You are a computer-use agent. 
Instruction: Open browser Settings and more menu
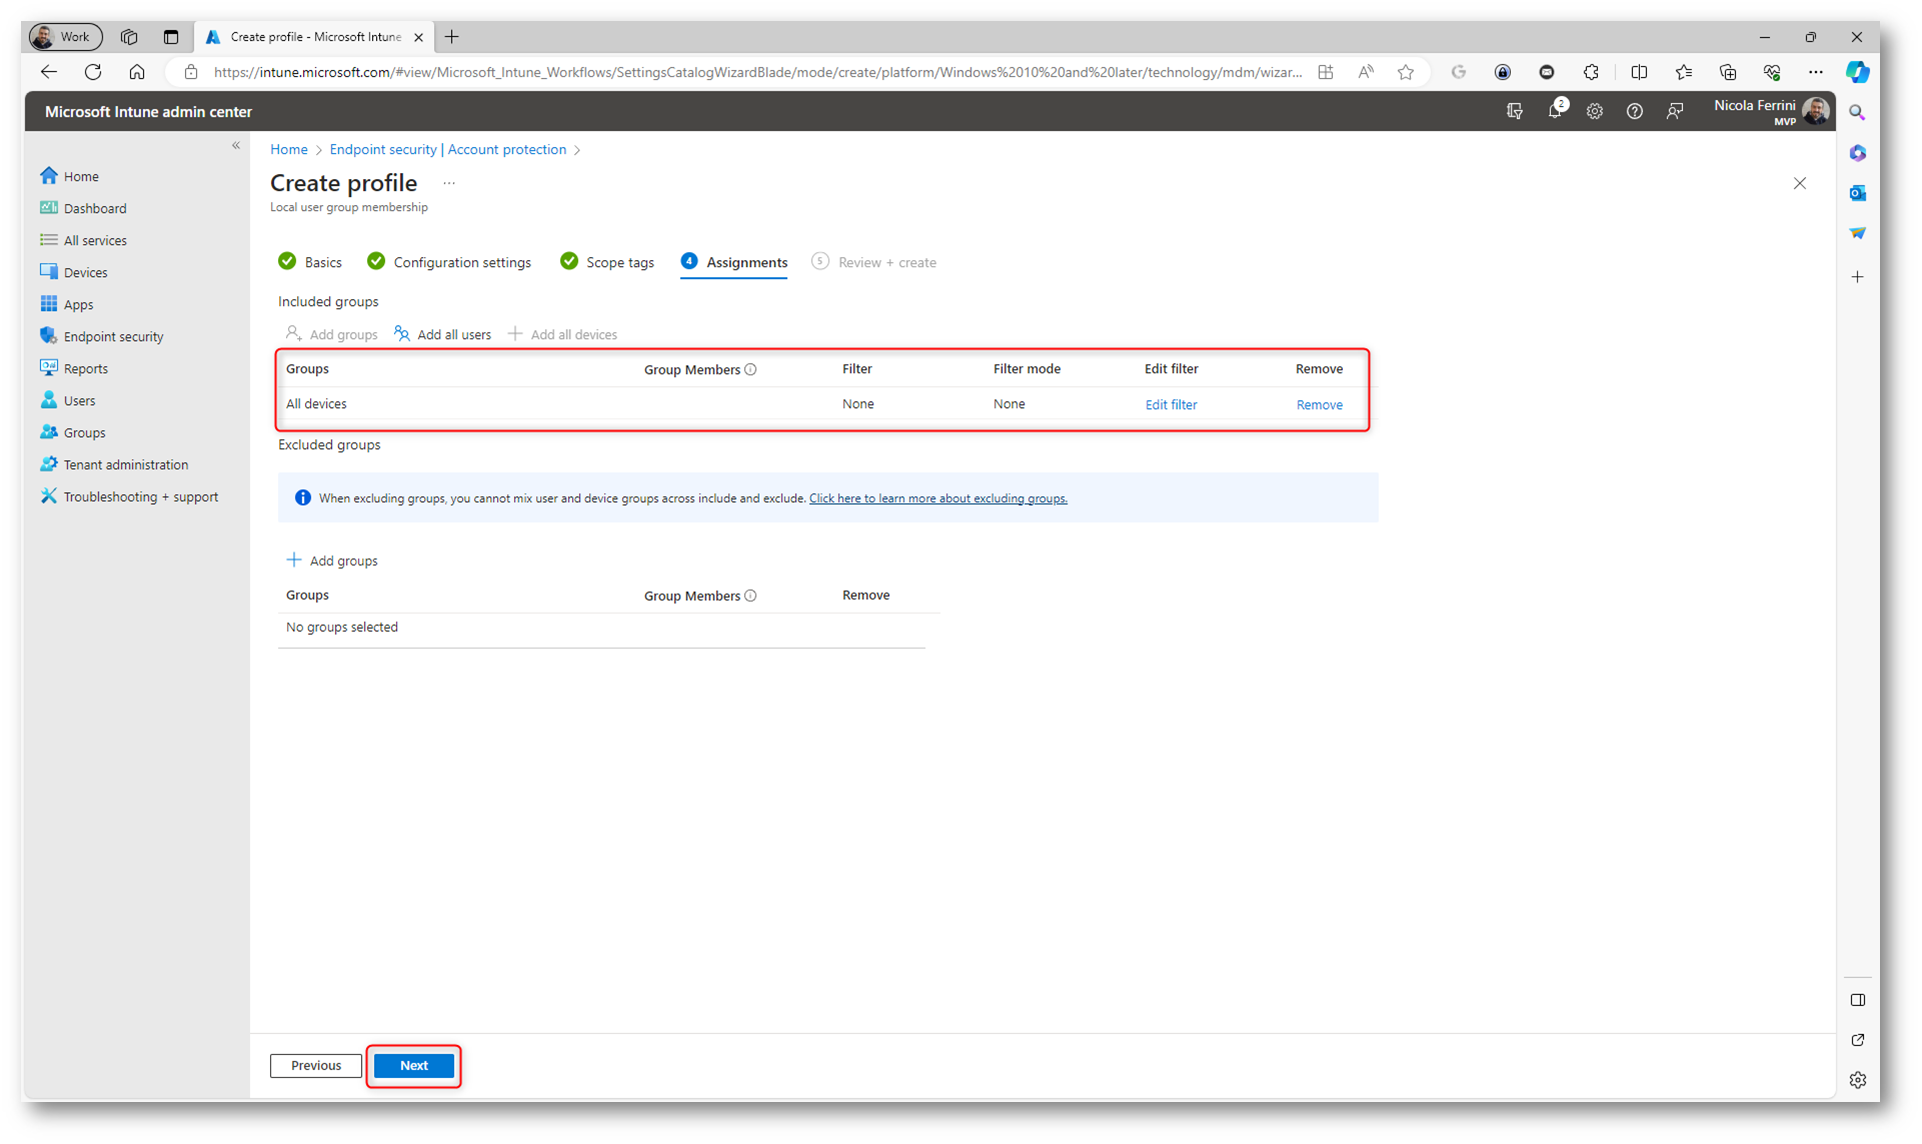tap(1815, 72)
